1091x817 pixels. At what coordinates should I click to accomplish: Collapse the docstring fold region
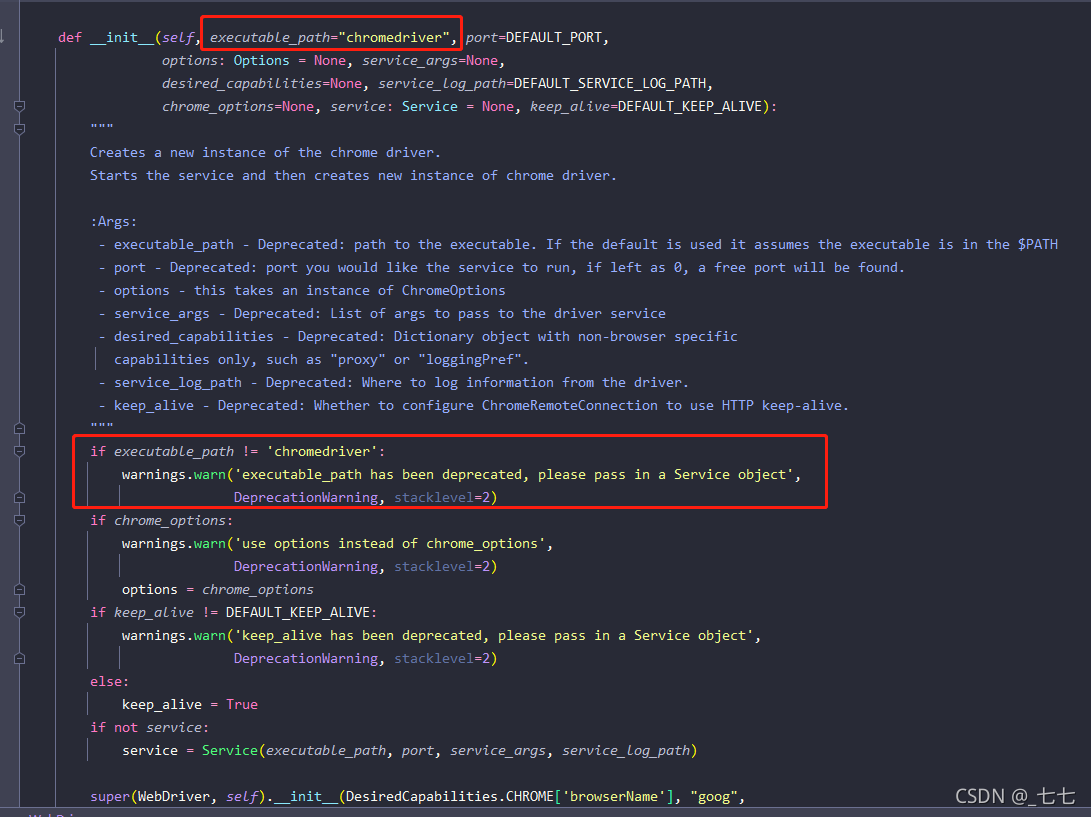pos(19,128)
